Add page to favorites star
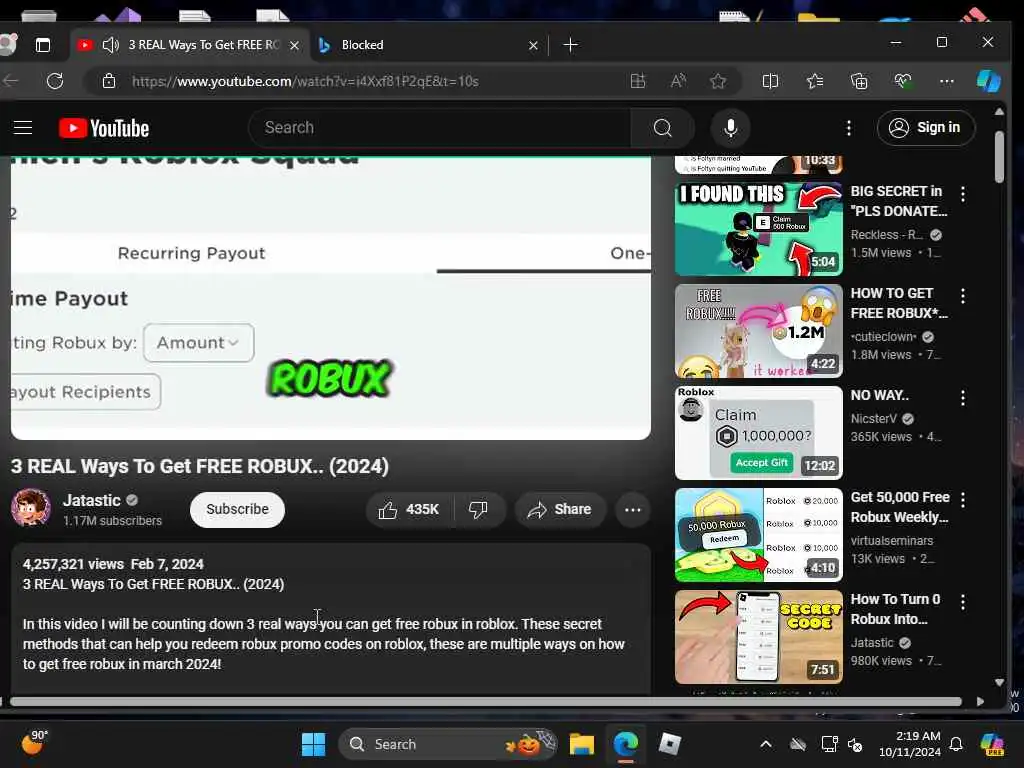Viewport: 1024px width, 768px height. coord(718,81)
